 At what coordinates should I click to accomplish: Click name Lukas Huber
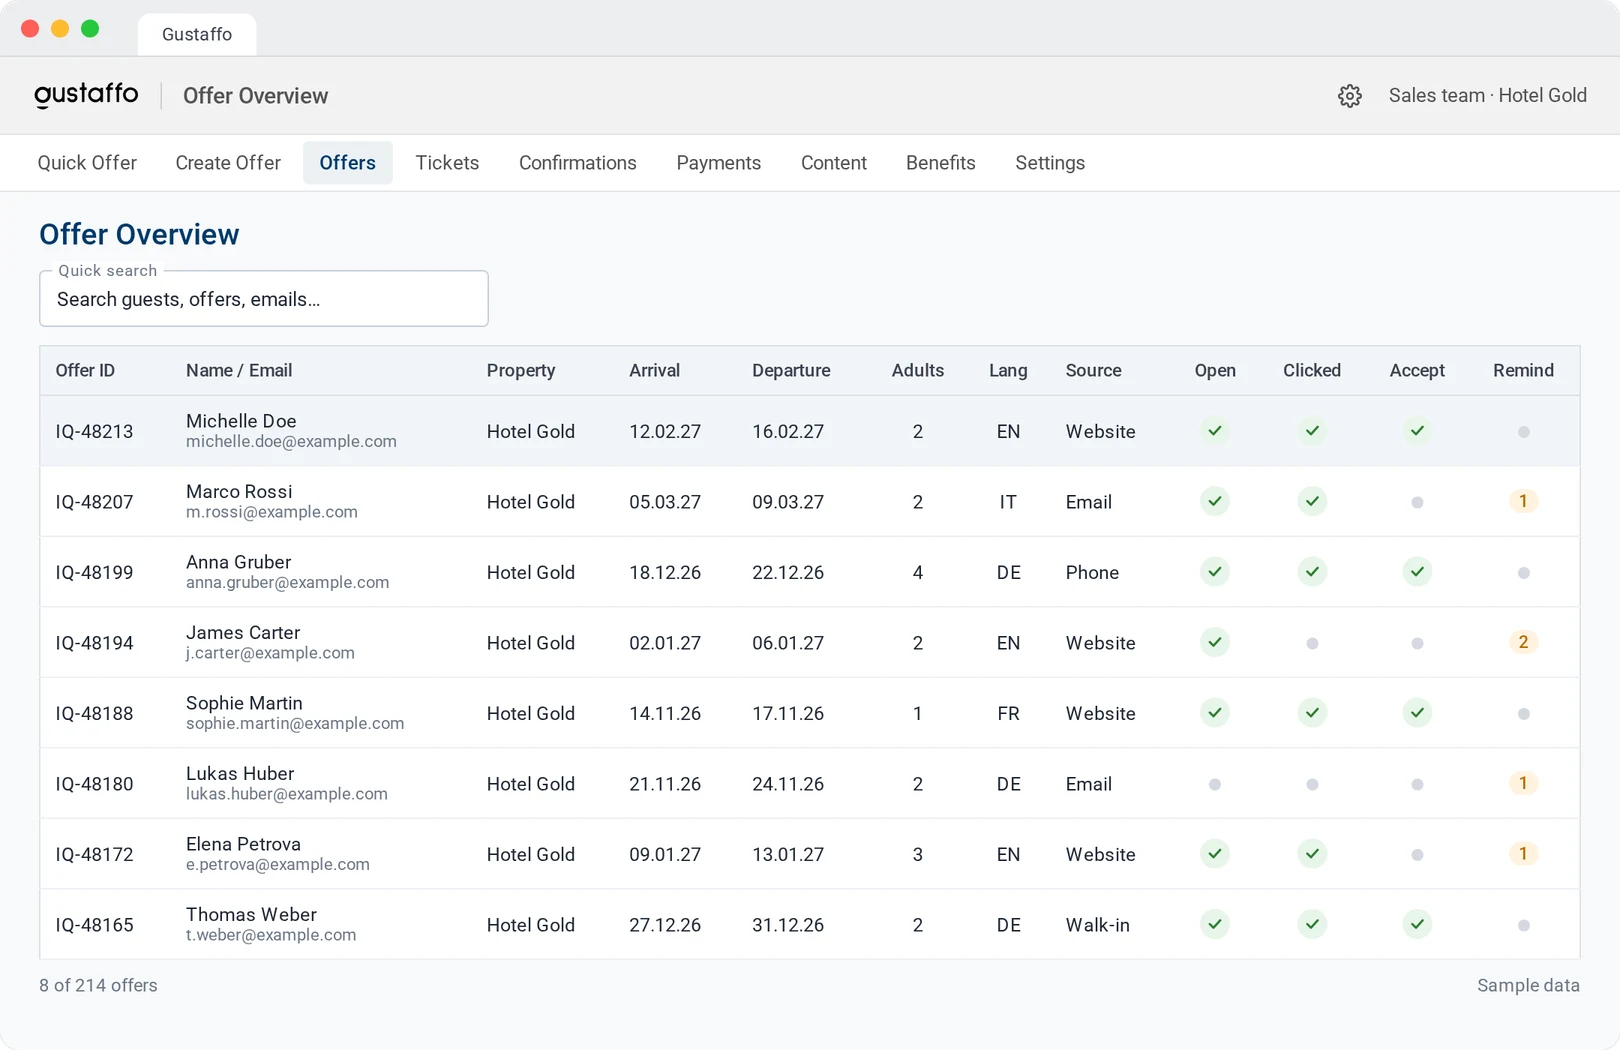coord(240,773)
